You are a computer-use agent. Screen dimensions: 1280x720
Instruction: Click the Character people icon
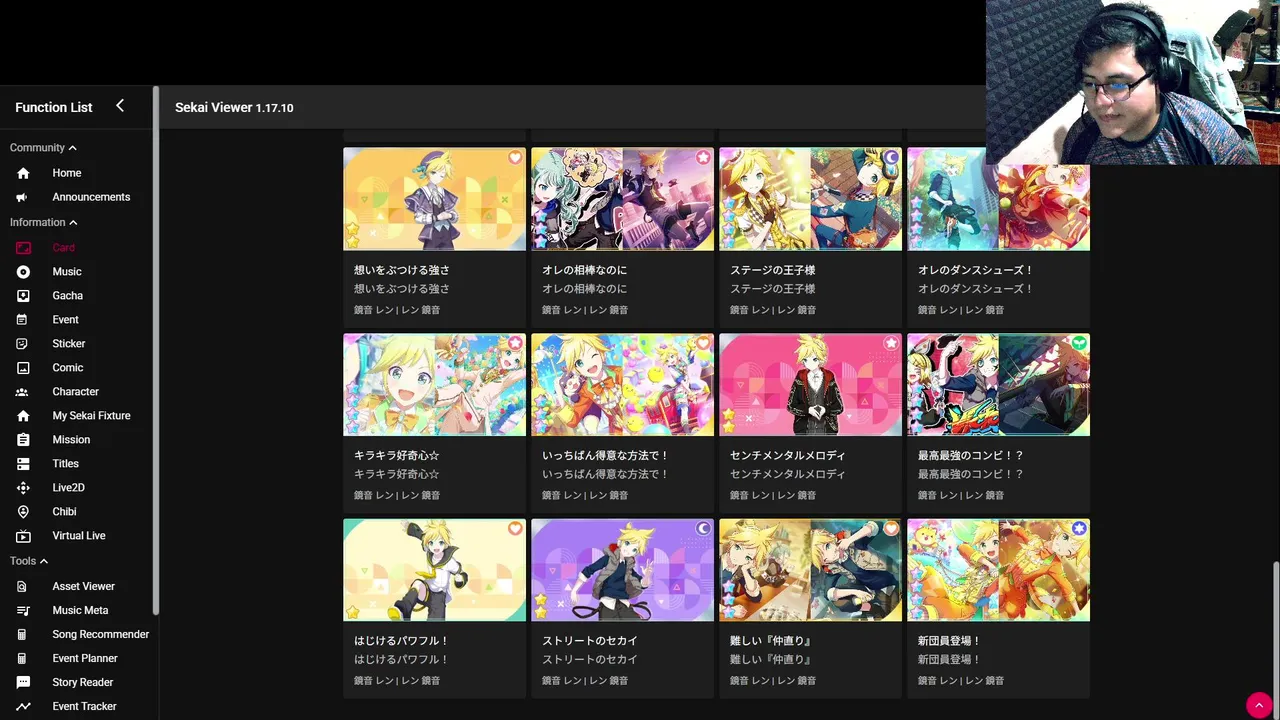click(x=23, y=391)
